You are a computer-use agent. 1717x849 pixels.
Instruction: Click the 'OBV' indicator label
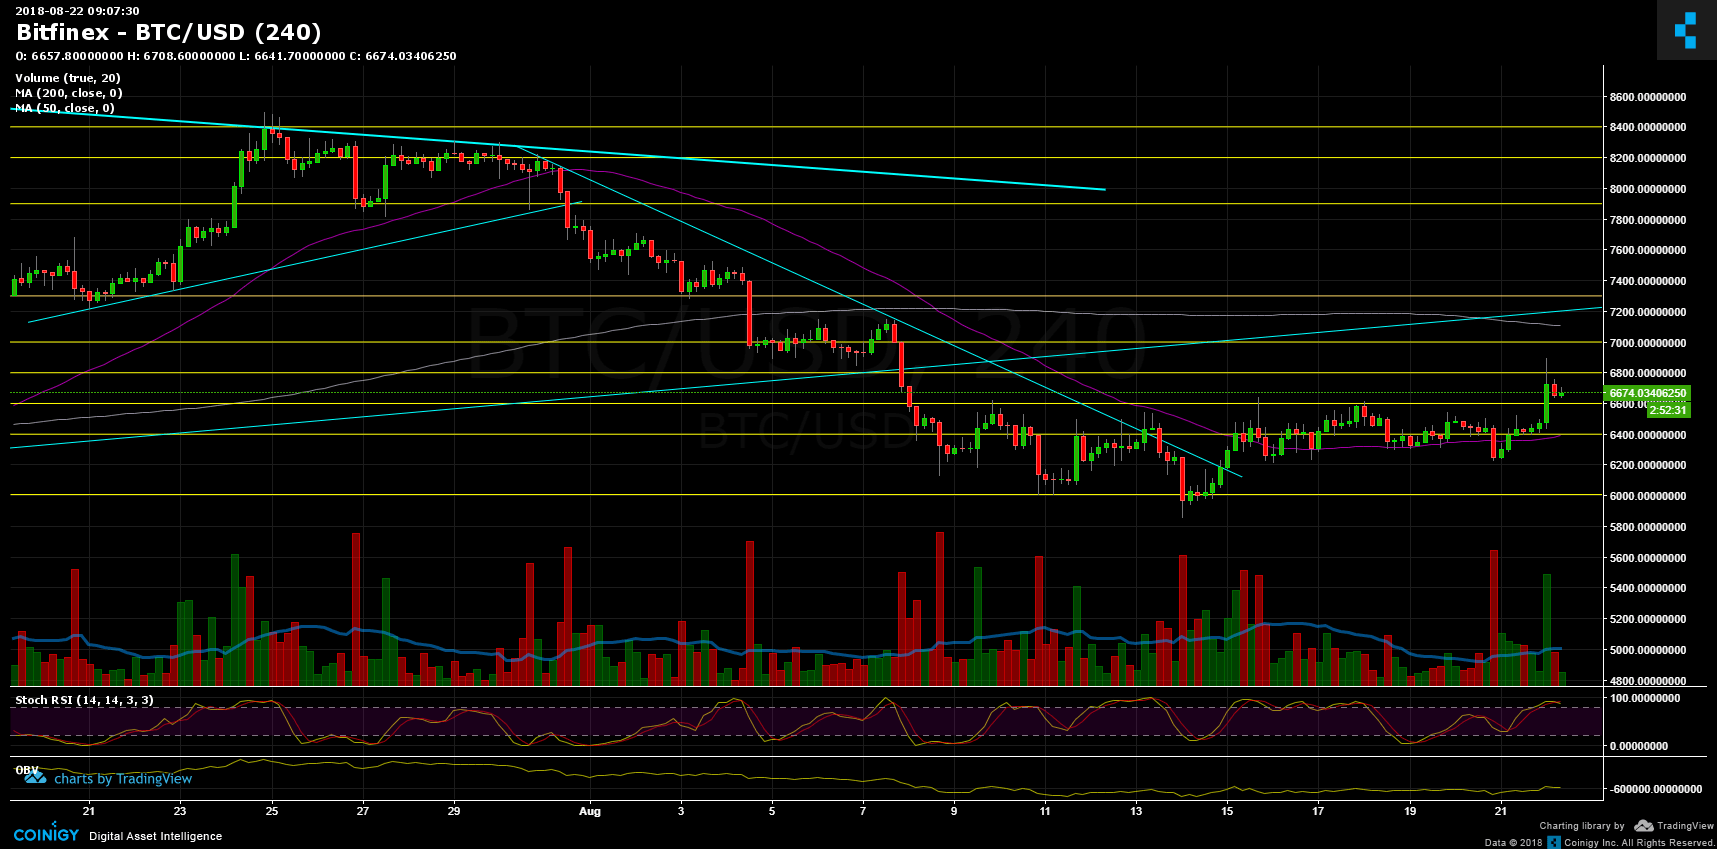[26, 770]
